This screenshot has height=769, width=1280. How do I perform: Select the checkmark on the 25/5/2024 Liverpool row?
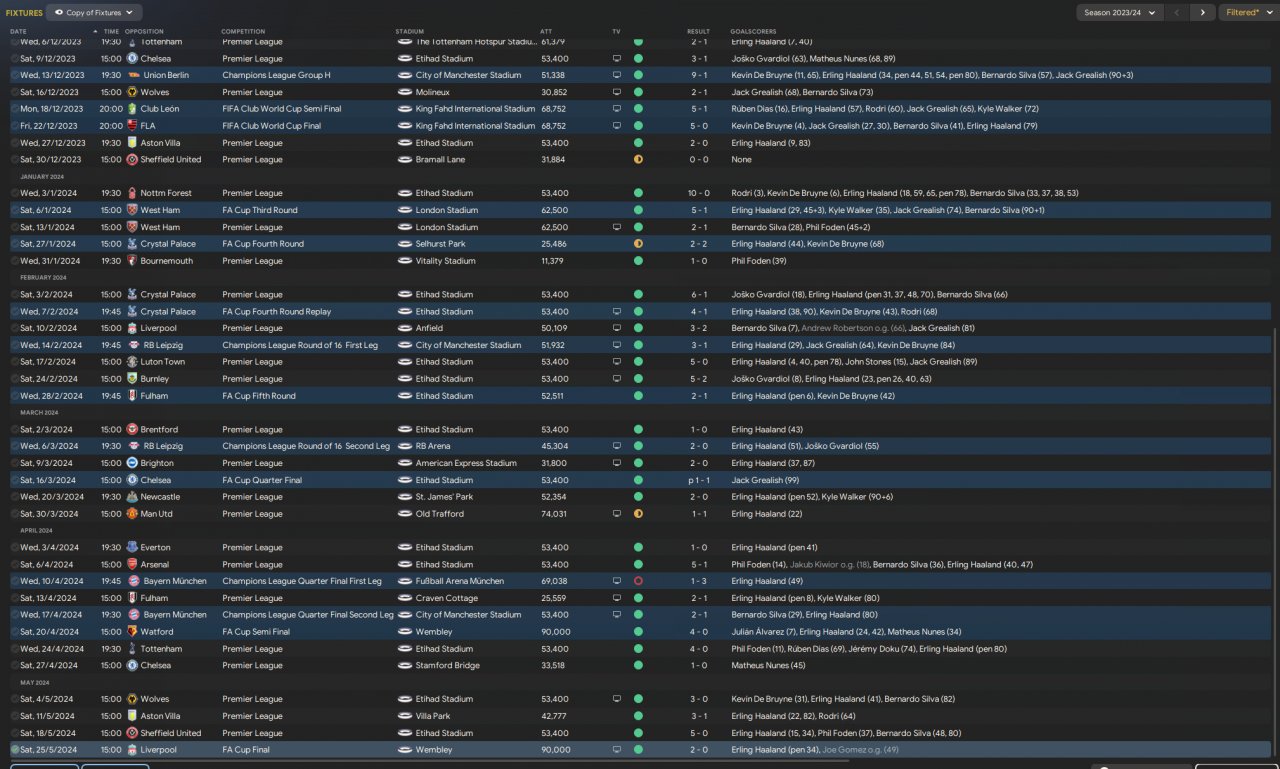(15, 750)
